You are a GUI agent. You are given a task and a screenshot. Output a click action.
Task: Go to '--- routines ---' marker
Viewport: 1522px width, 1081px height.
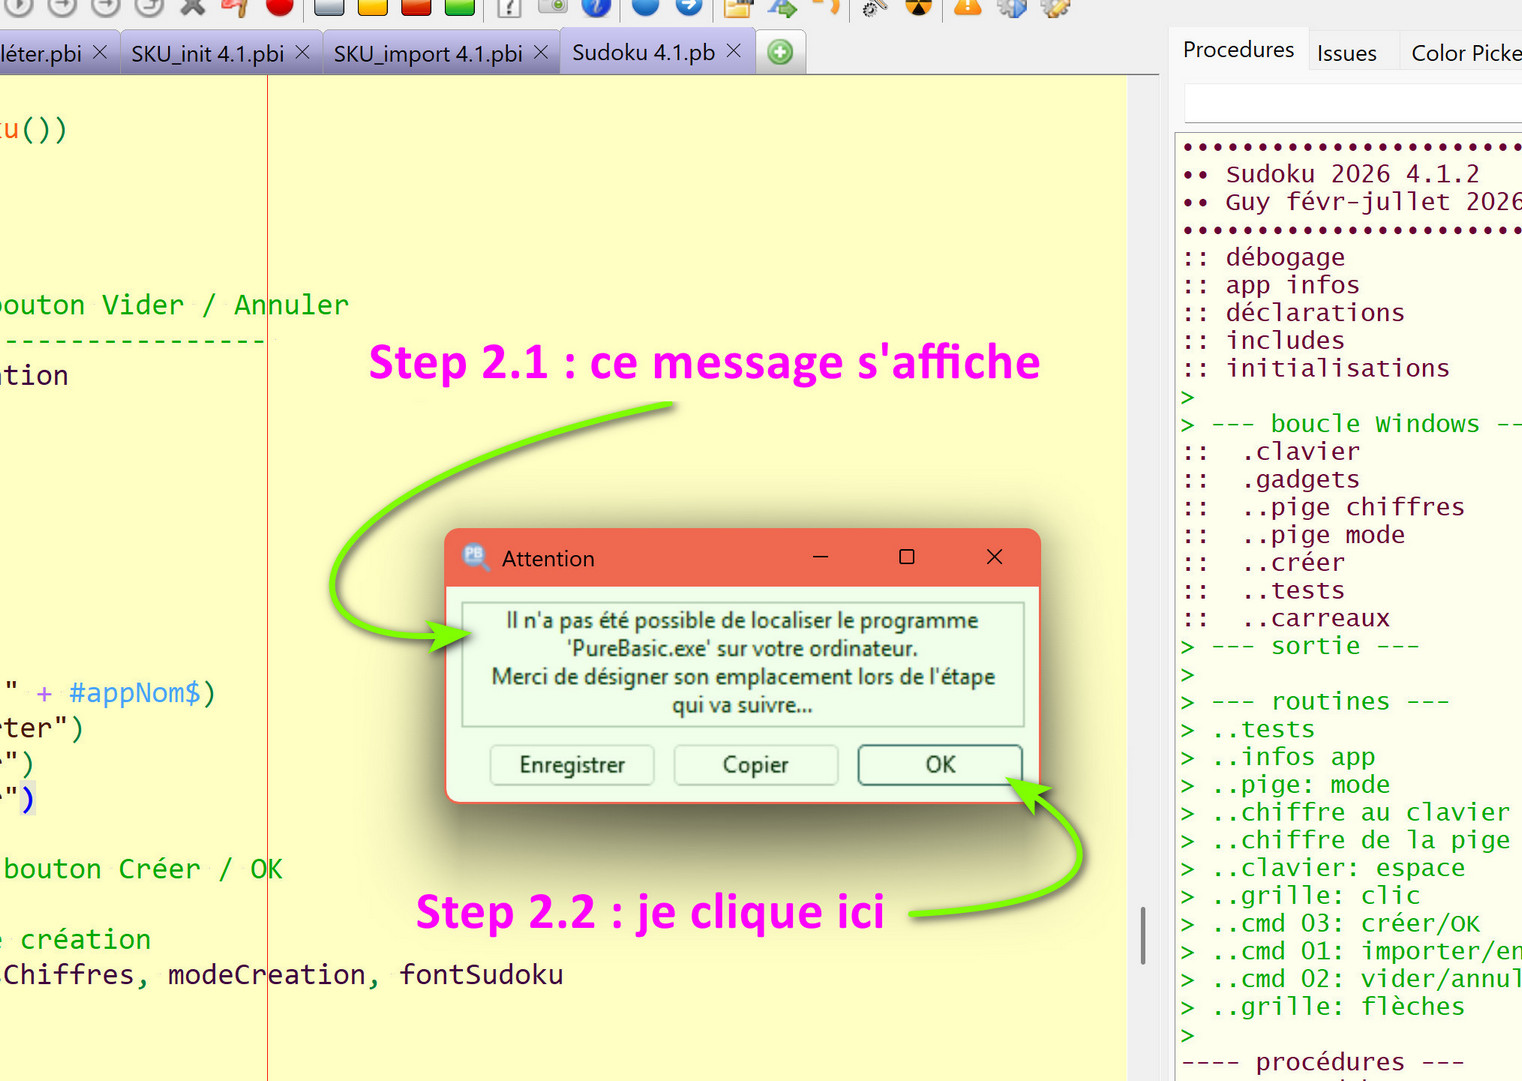click(x=1330, y=702)
